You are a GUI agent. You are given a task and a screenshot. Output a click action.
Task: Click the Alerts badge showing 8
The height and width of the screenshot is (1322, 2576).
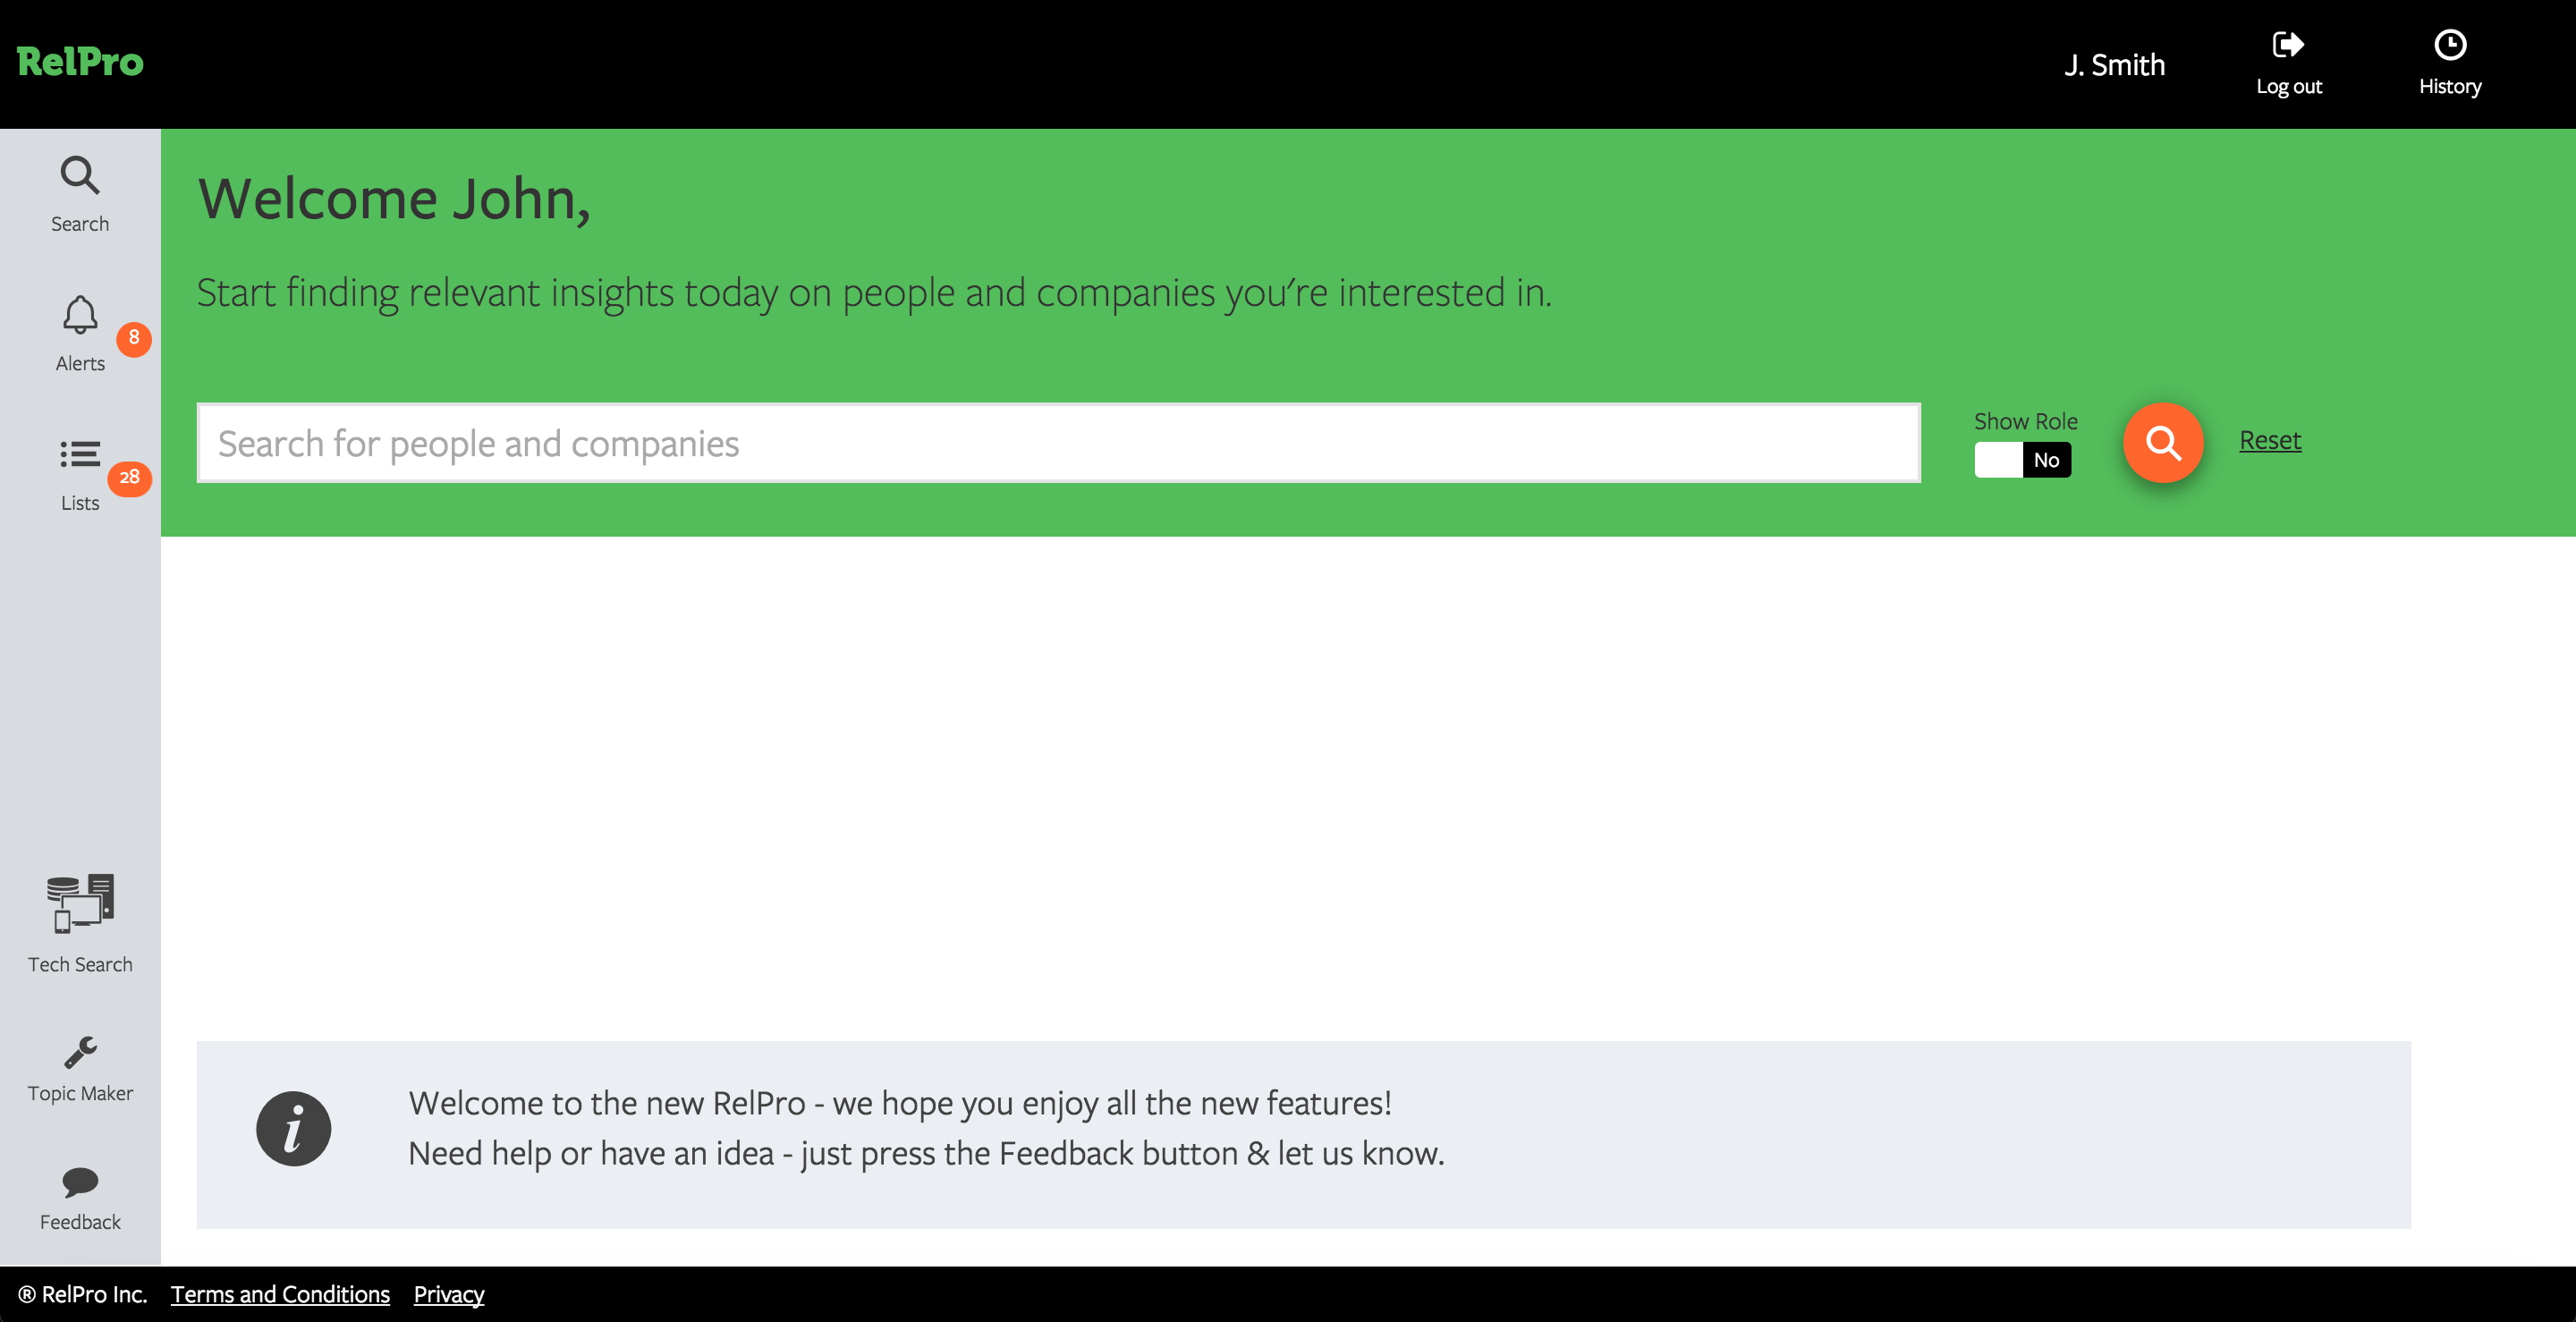[x=134, y=338]
